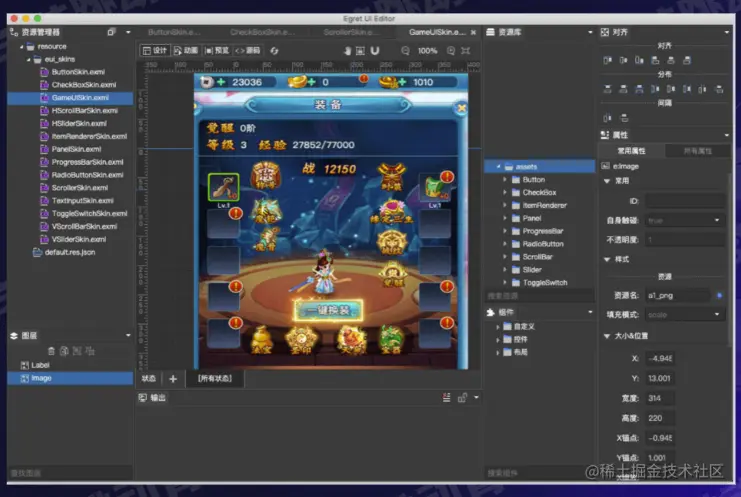Image resolution: width=741 pixels, height=497 pixels.
Task: Click the delete trash icon in 图层 panel
Action: pos(51,351)
